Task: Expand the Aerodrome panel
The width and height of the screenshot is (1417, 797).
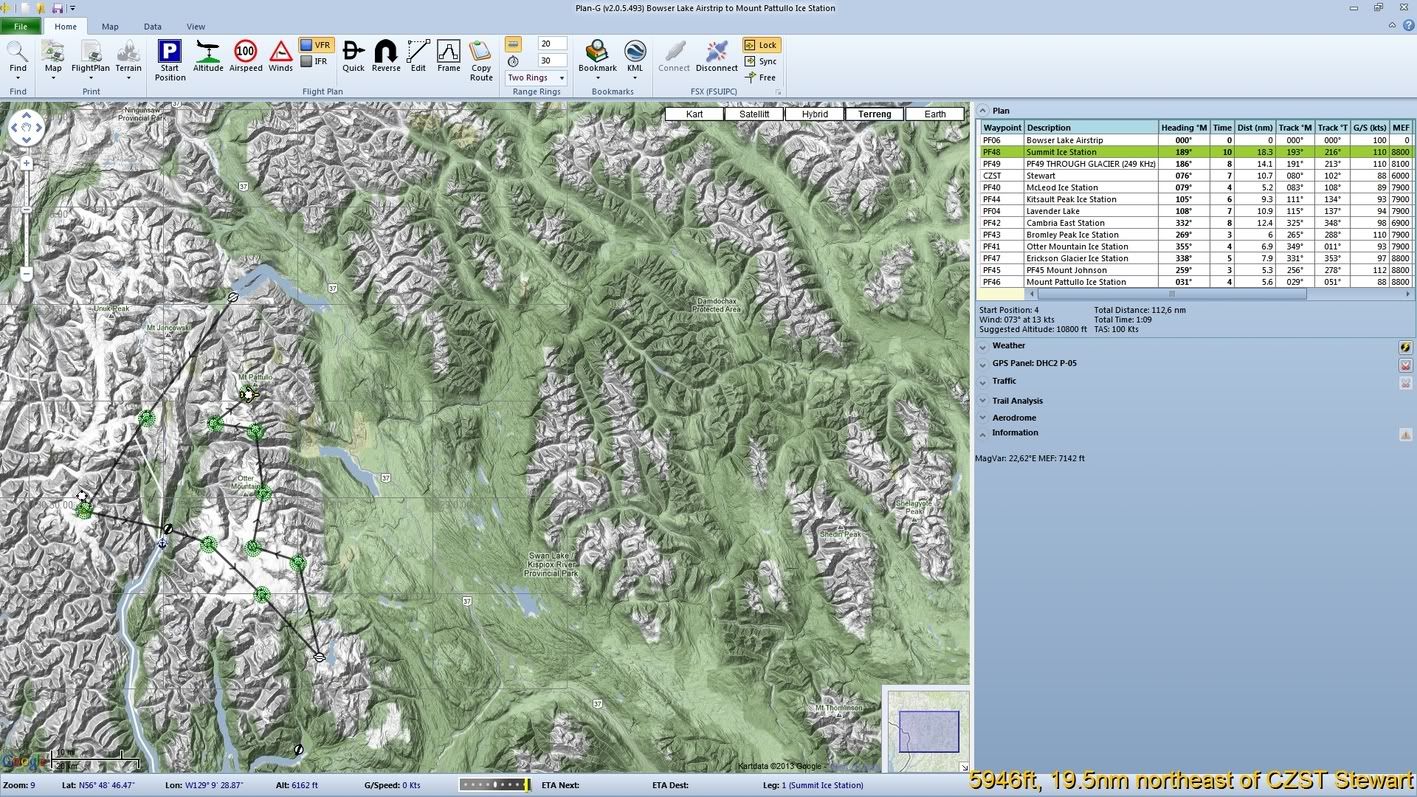Action: (x=982, y=418)
